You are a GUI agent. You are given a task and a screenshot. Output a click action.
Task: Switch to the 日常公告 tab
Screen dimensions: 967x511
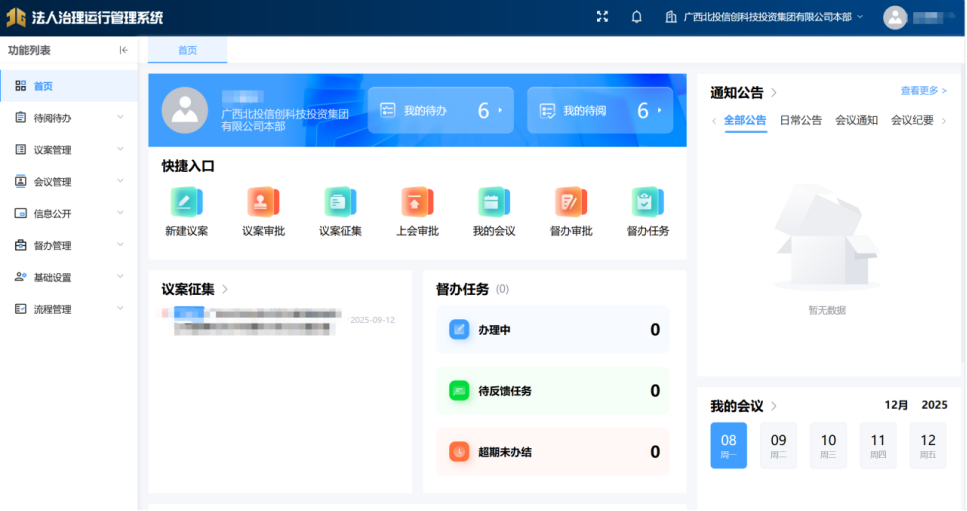click(800, 120)
